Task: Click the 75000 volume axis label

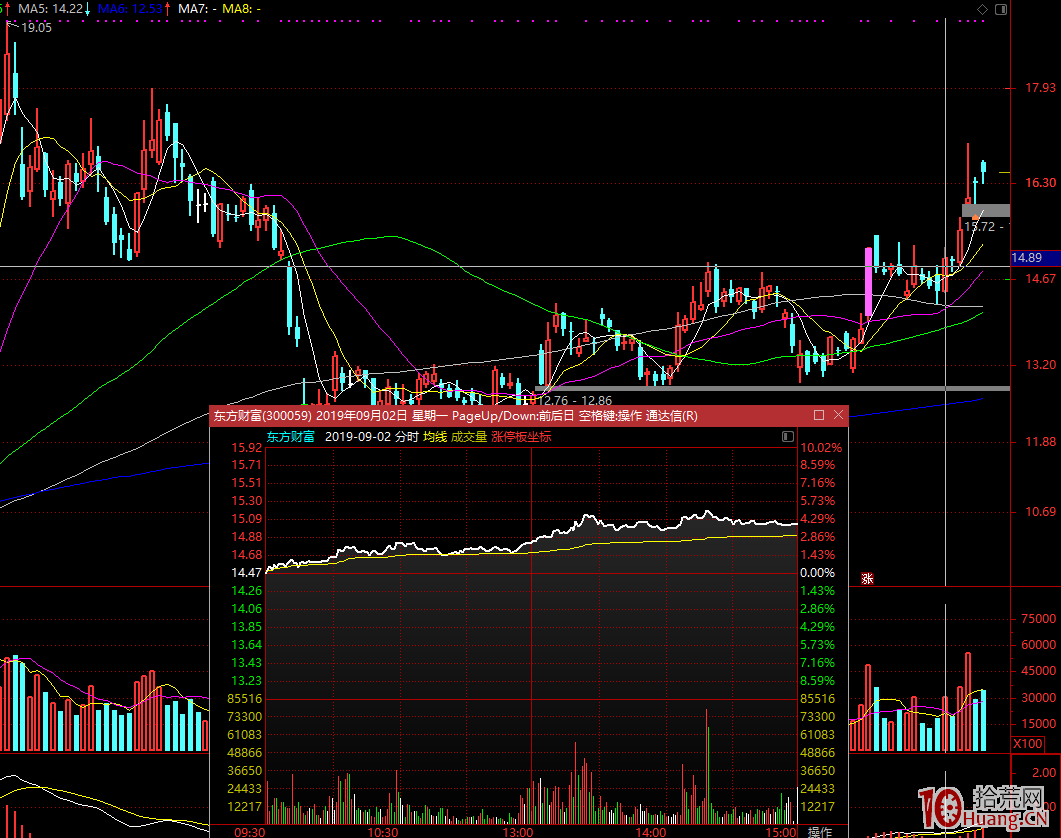Action: tap(1038, 619)
